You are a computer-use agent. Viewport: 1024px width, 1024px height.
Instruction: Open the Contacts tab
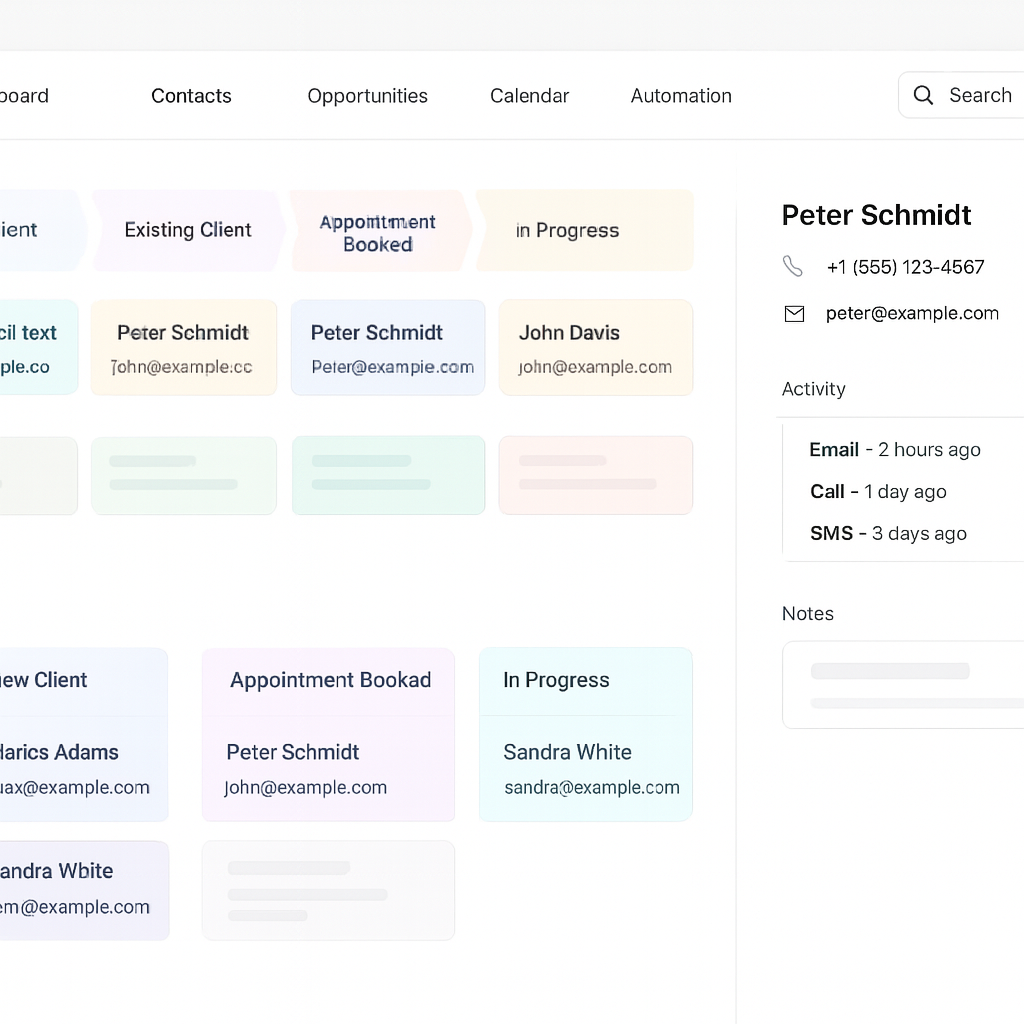pyautogui.click(x=191, y=96)
